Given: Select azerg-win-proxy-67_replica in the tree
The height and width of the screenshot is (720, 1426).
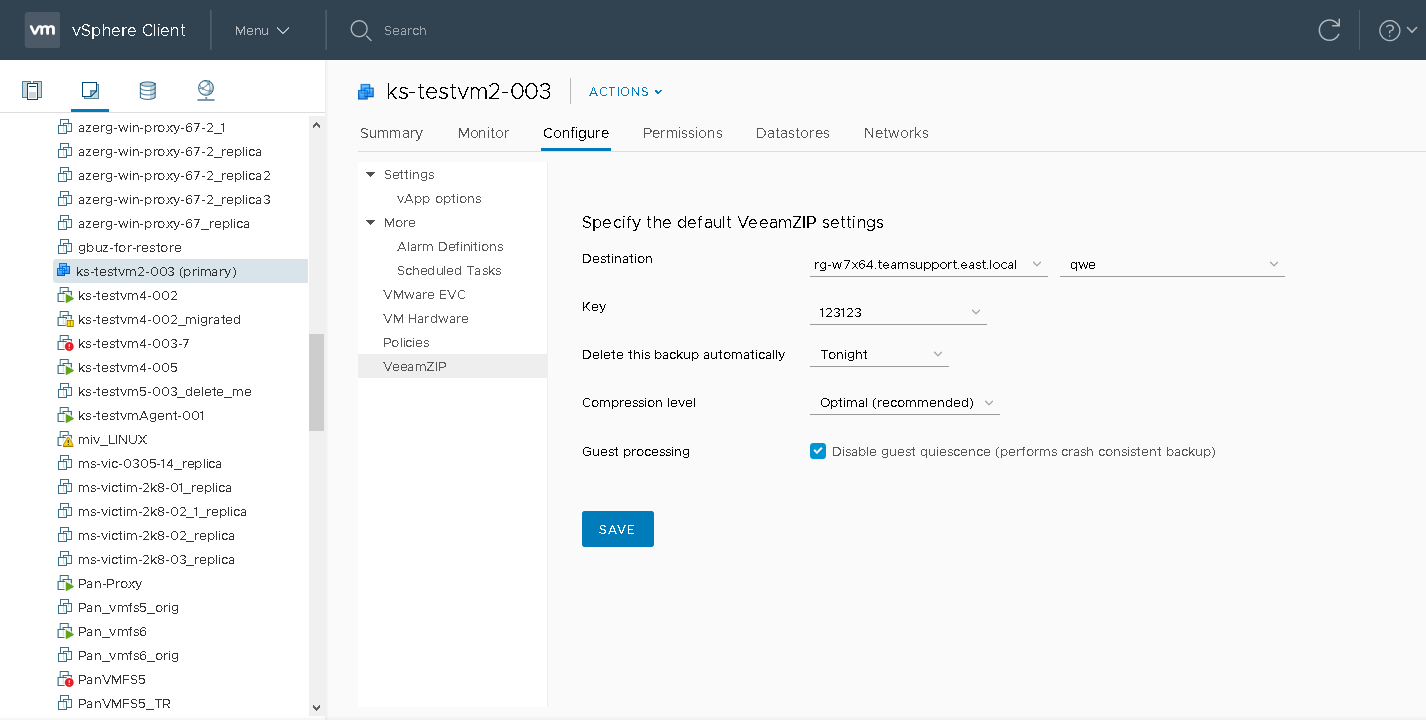Looking at the screenshot, I should click(164, 223).
